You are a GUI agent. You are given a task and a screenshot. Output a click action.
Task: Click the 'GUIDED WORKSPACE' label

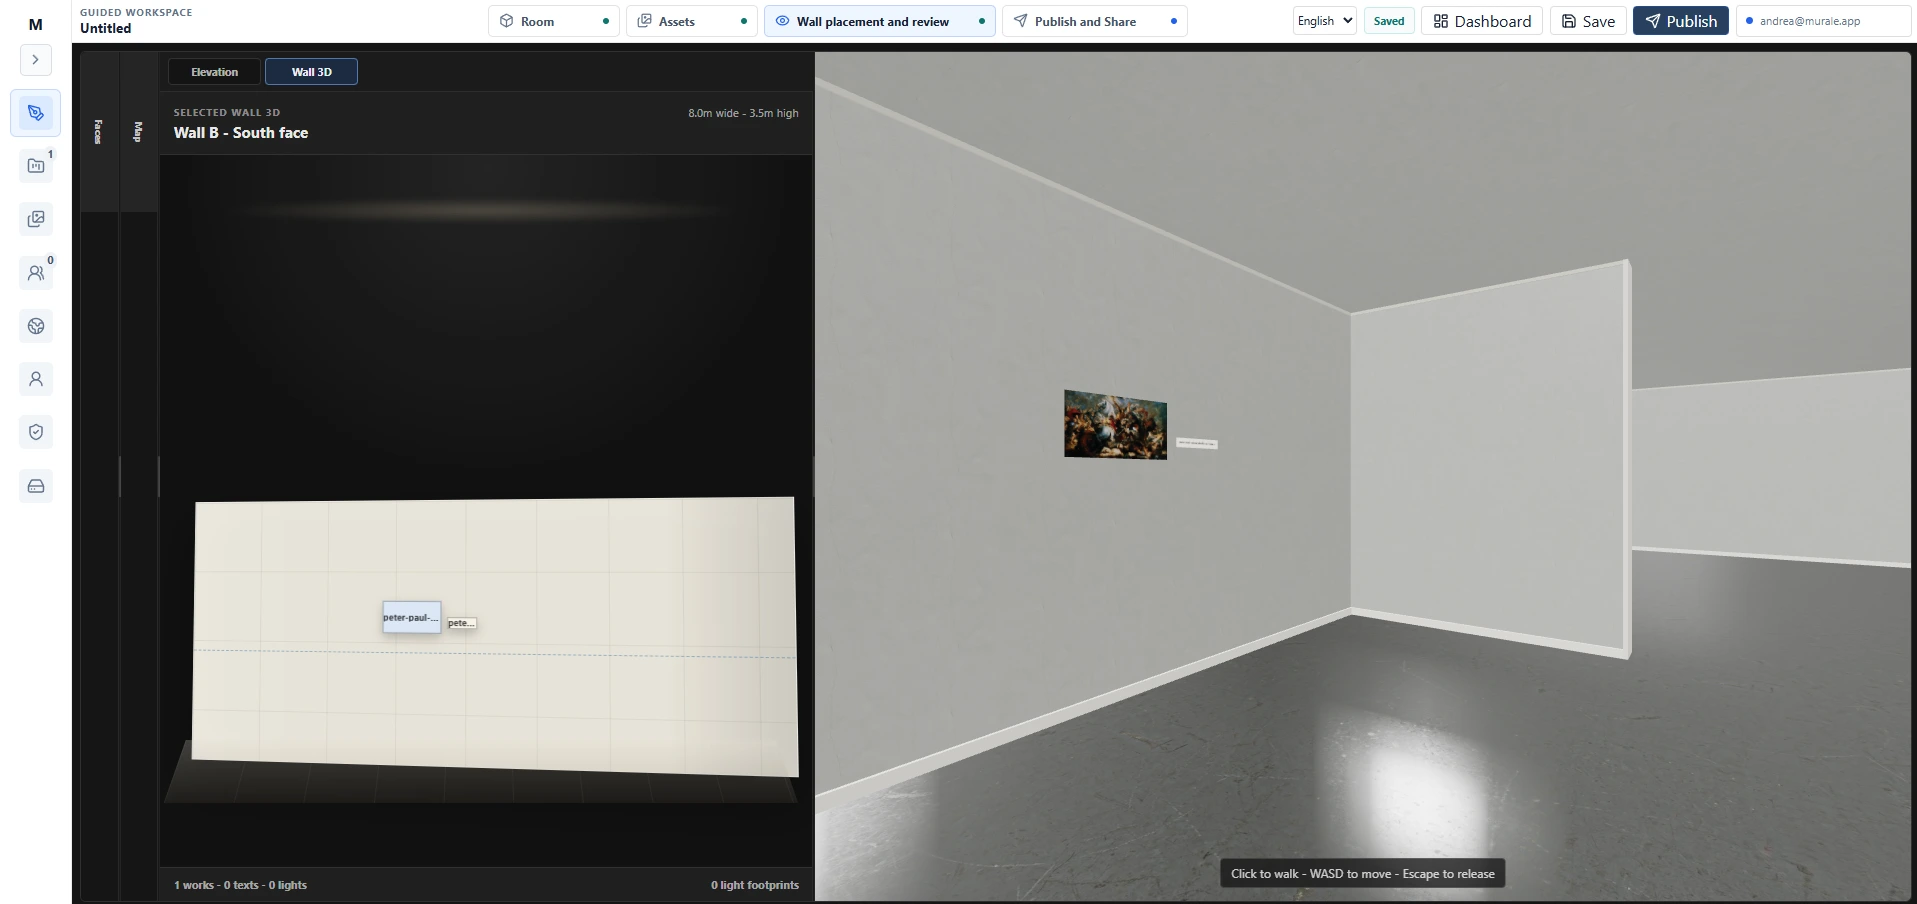pos(136,13)
